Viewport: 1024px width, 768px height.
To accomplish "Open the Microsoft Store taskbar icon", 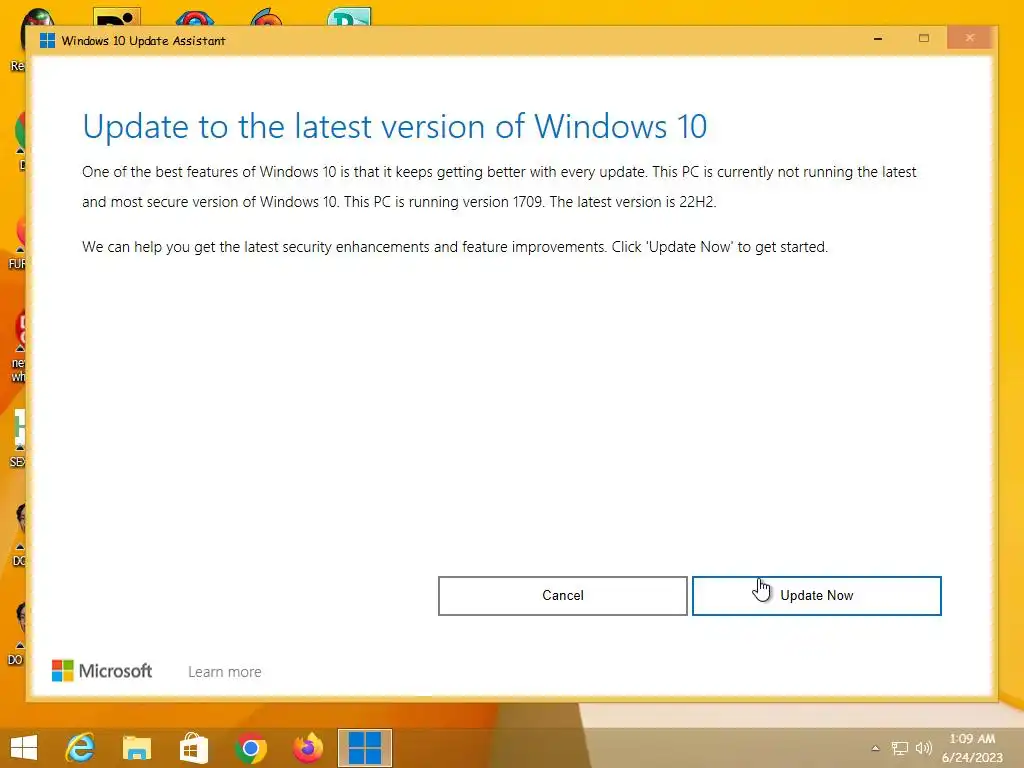I will [x=193, y=748].
